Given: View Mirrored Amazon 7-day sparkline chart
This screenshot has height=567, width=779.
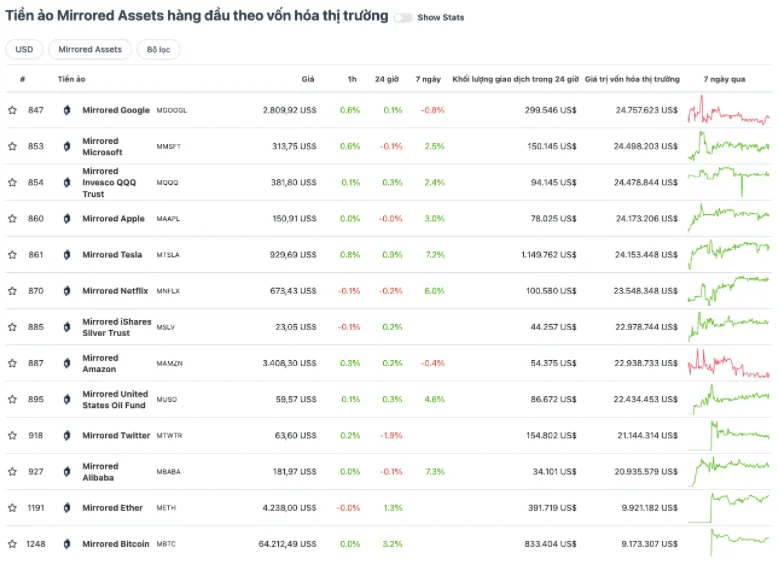Looking at the screenshot, I should [729, 363].
